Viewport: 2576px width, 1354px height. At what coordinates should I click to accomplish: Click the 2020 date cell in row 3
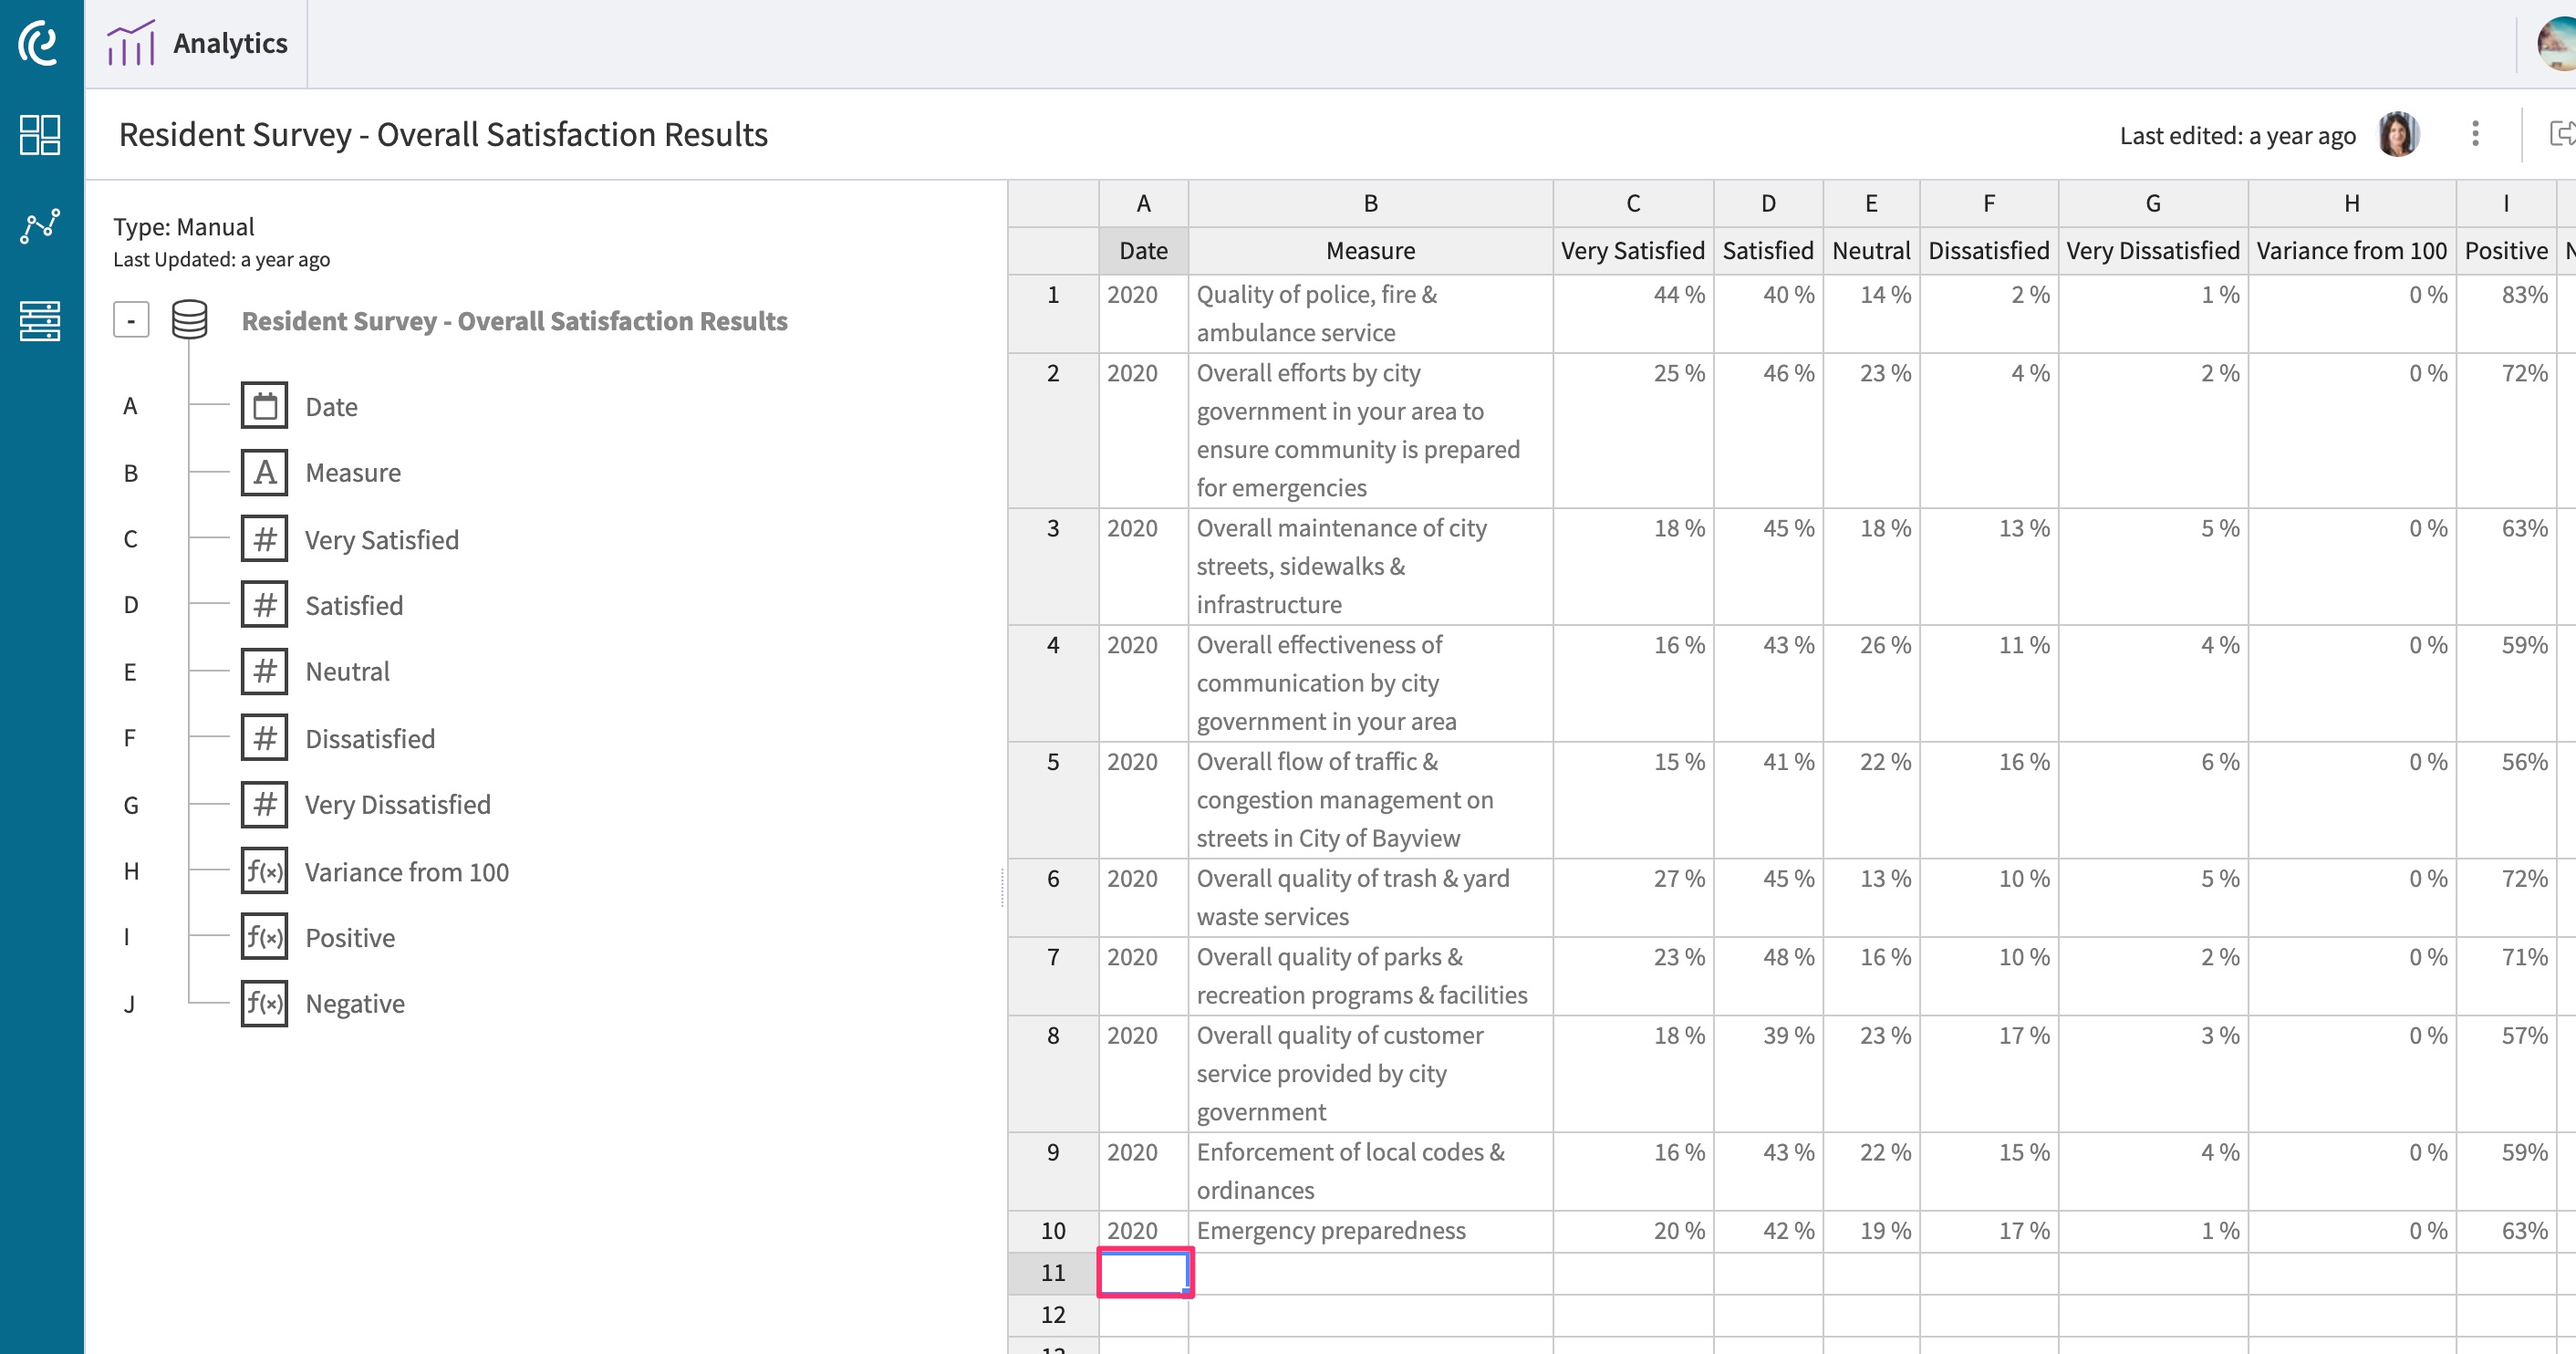coord(1143,566)
